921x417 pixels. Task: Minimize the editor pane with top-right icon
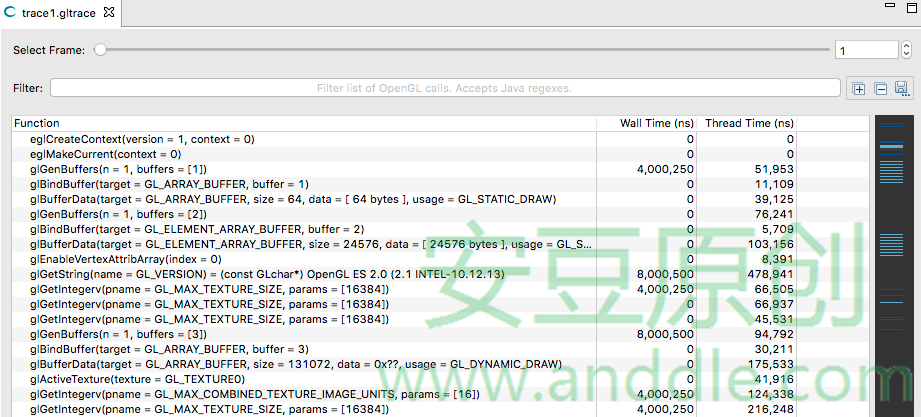tap(890, 5)
